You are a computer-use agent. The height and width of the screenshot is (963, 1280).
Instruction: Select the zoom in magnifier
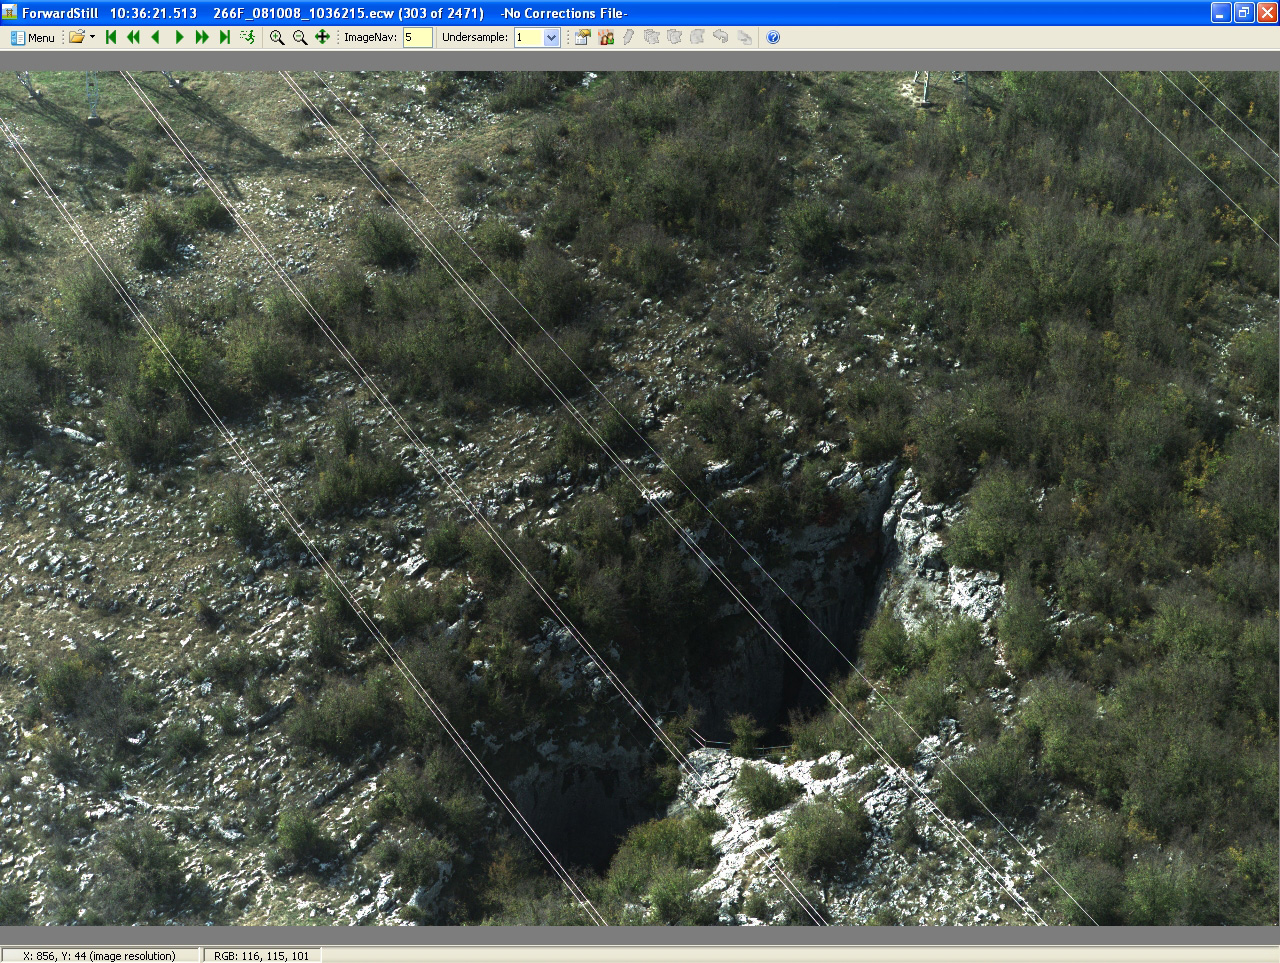[277, 37]
